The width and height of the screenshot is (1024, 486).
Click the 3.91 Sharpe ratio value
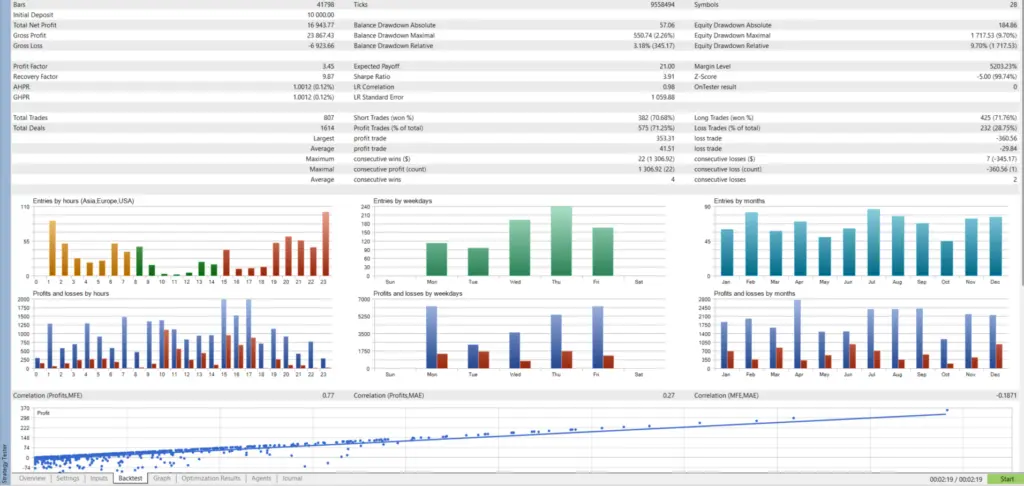click(x=669, y=76)
